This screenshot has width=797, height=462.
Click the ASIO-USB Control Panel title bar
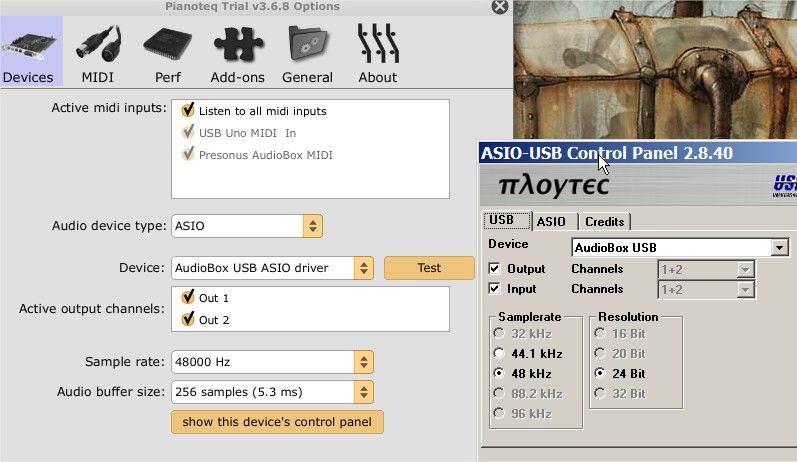click(638, 153)
